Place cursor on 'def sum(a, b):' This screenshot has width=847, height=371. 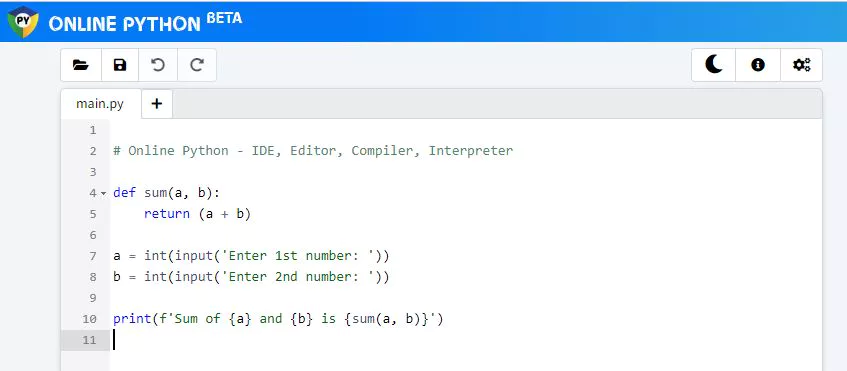tap(167, 193)
